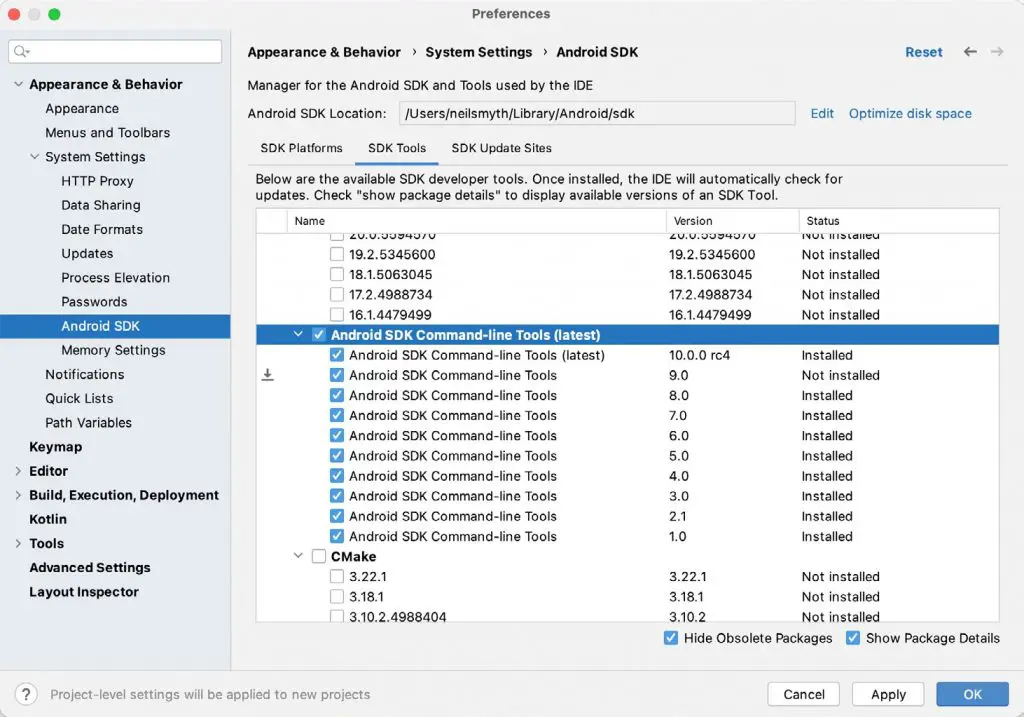
Task: Collapse the Android SDK Command-line Tools (latest) group
Action: click(x=298, y=334)
